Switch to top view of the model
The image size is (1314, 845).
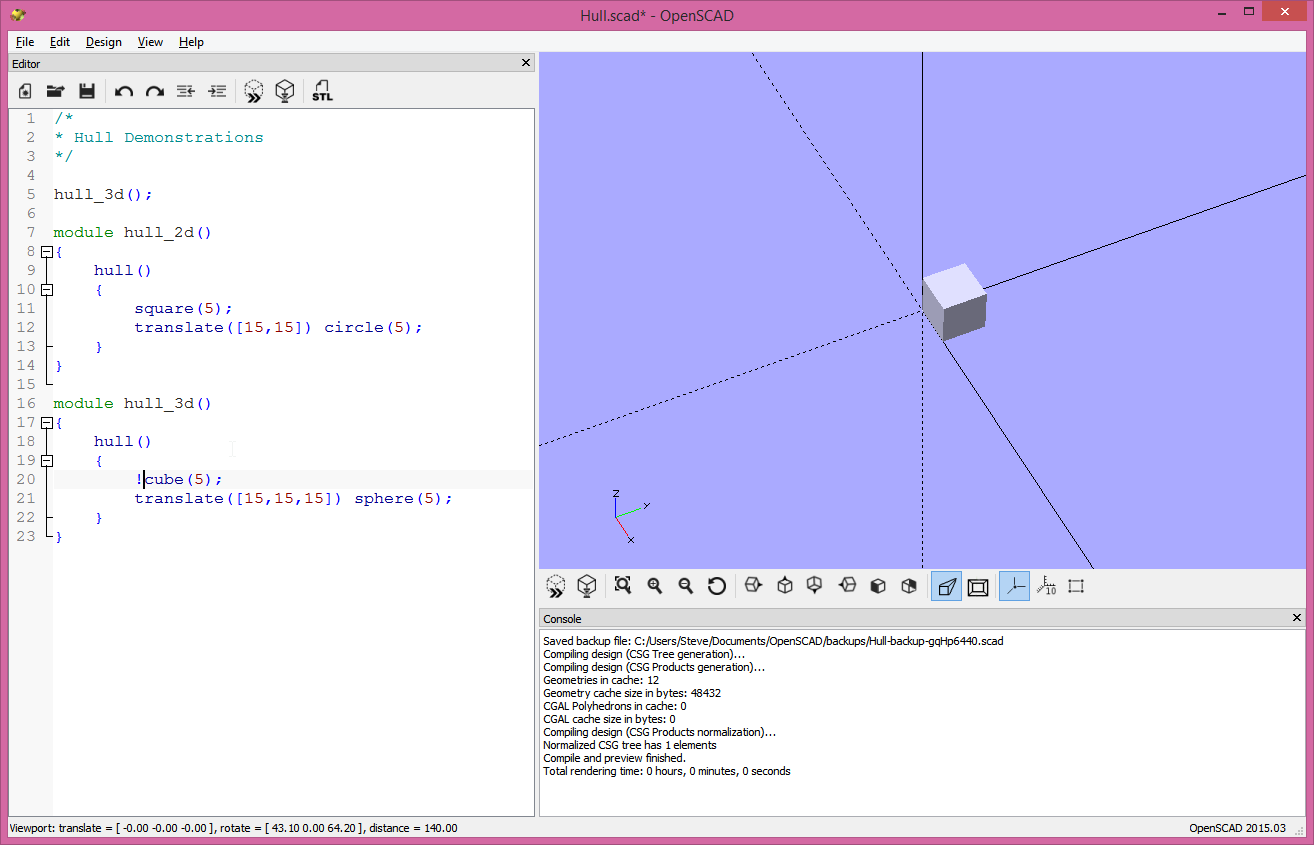point(785,586)
